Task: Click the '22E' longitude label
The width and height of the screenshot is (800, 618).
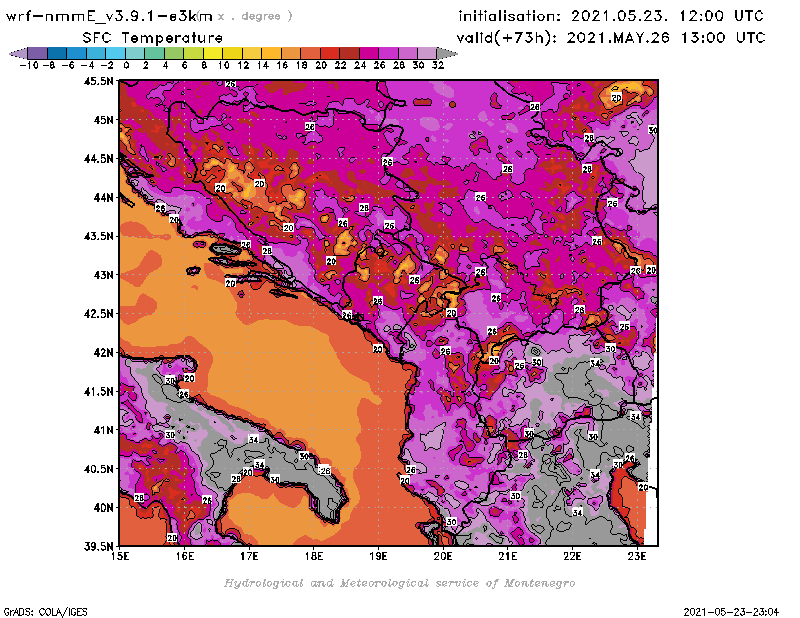Action: (572, 556)
